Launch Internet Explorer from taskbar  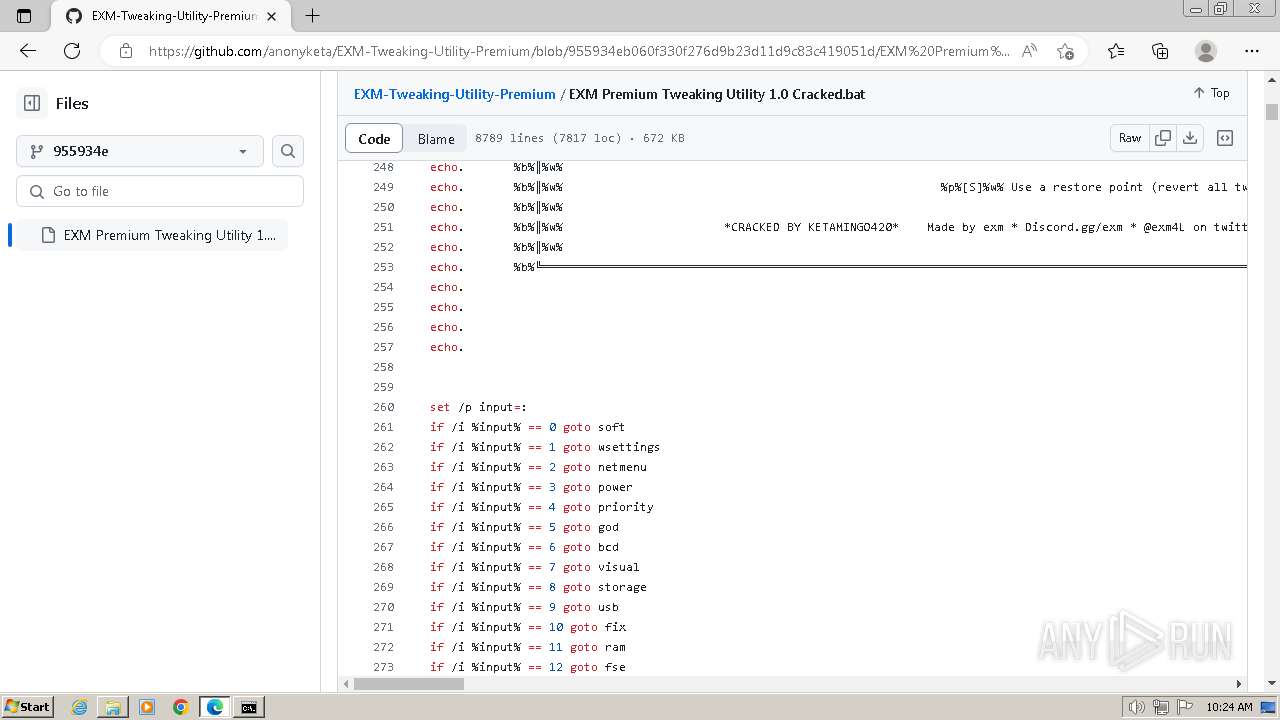[80, 707]
